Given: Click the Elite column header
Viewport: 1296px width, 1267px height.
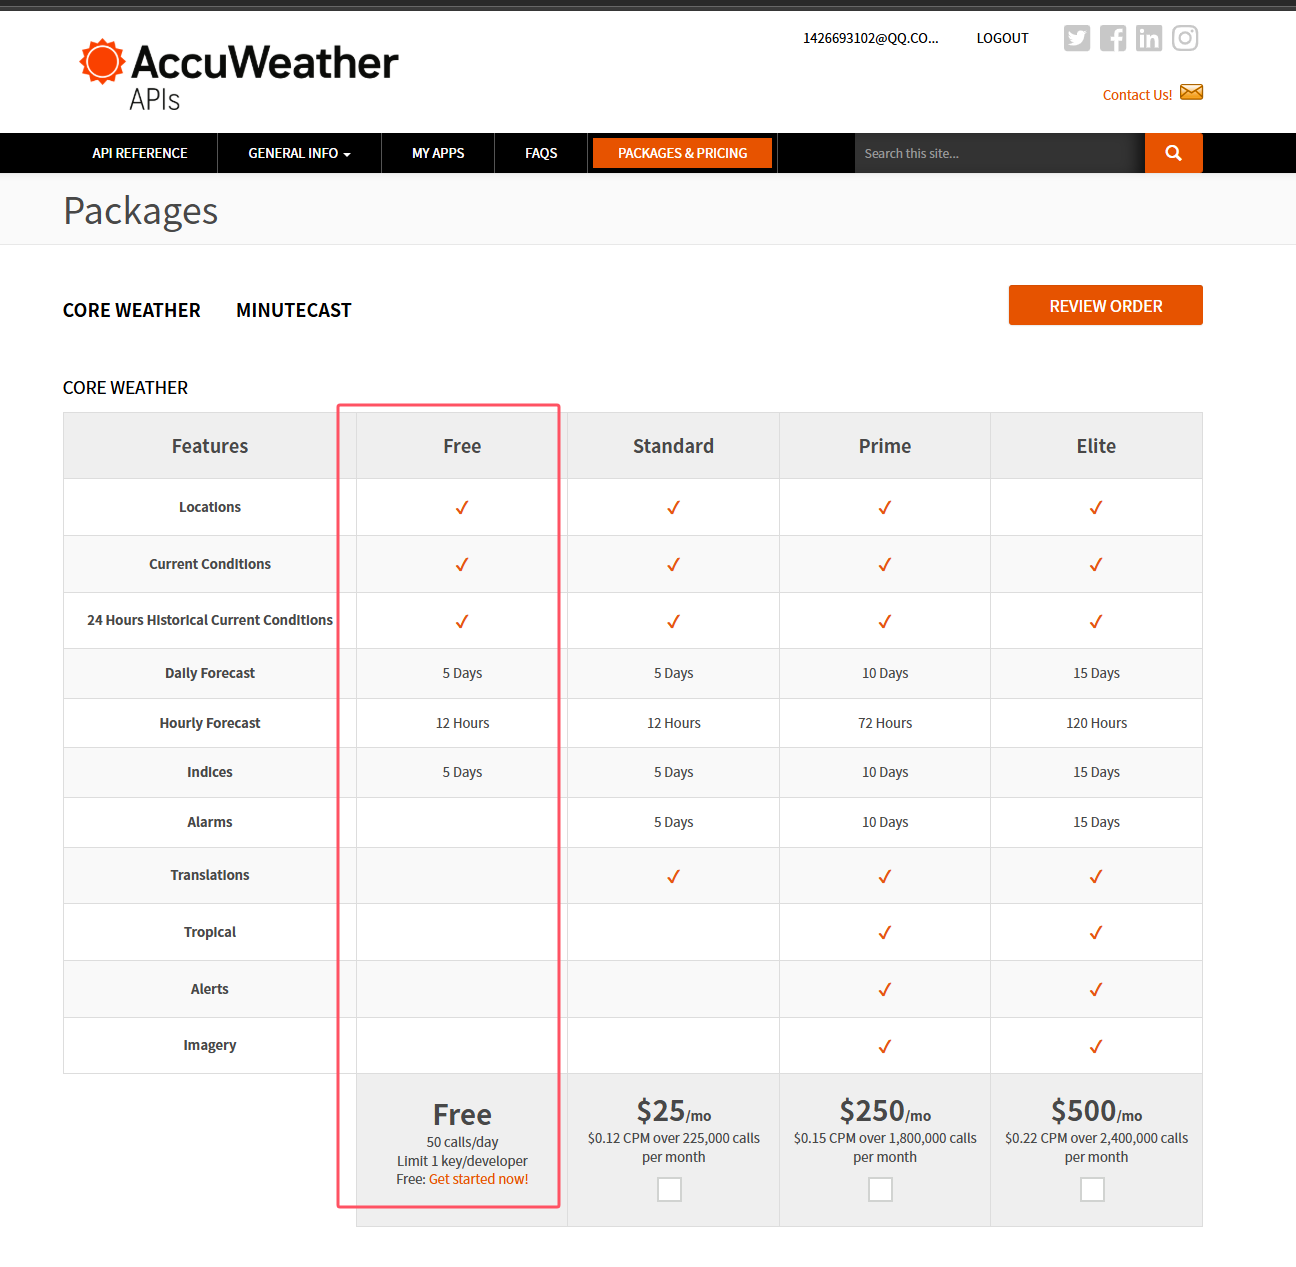Looking at the screenshot, I should [1097, 446].
